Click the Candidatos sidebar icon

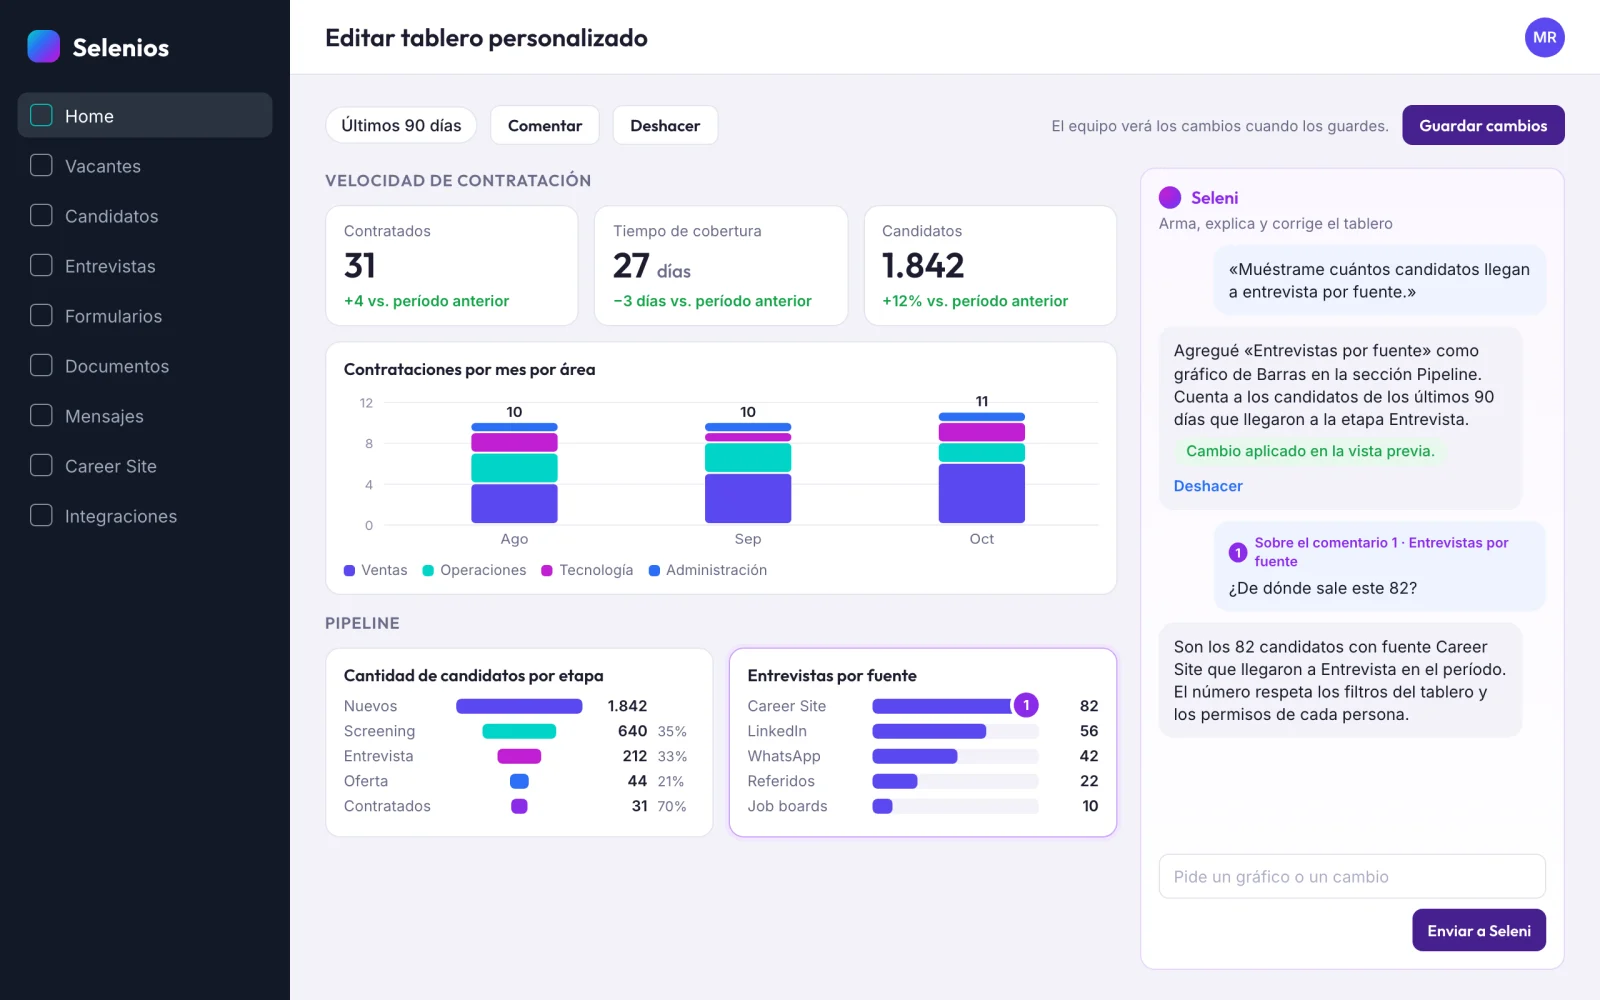click(41, 215)
